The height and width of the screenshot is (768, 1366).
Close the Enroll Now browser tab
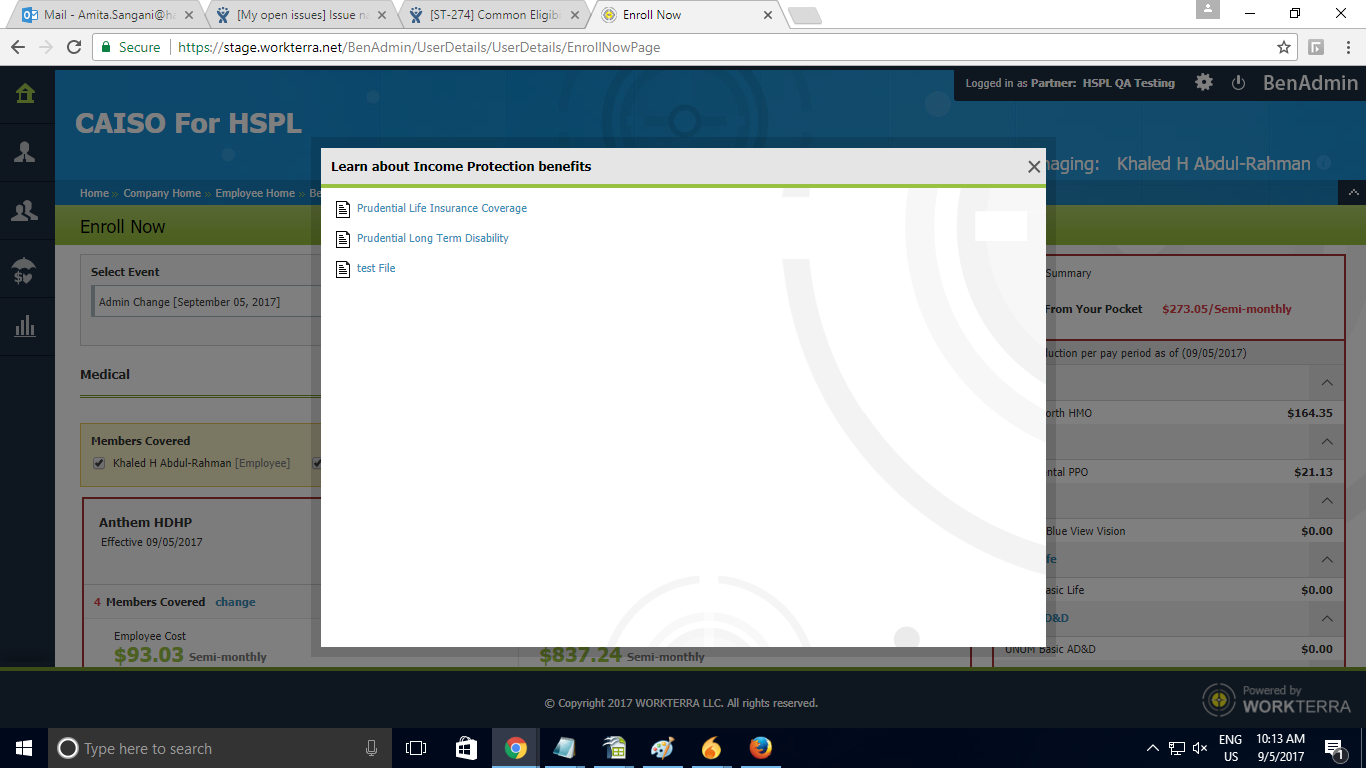(768, 15)
